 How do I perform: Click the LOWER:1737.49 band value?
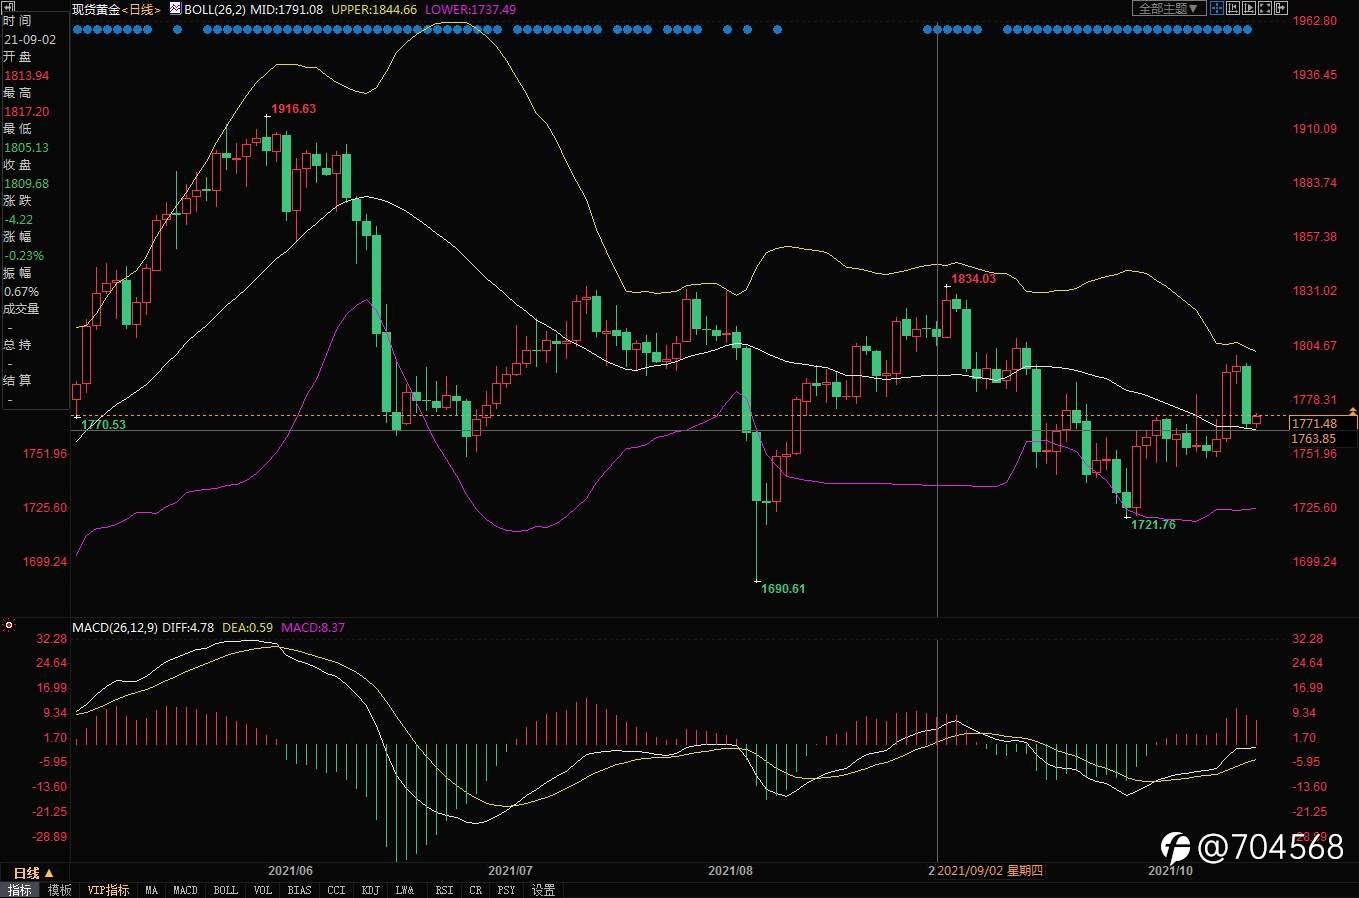point(470,9)
